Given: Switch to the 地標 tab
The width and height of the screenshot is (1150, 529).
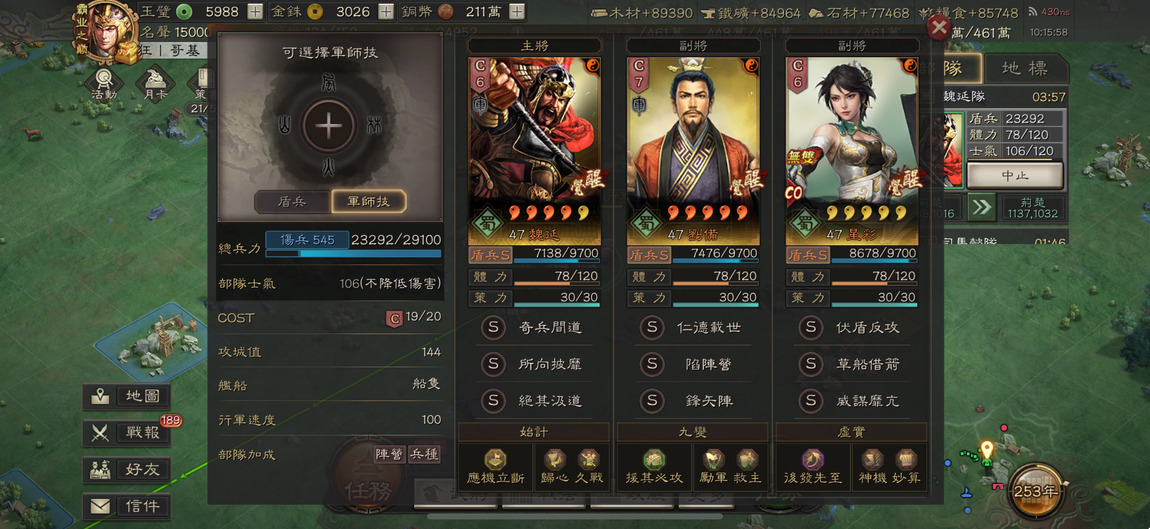Looking at the screenshot, I should point(1025,69).
